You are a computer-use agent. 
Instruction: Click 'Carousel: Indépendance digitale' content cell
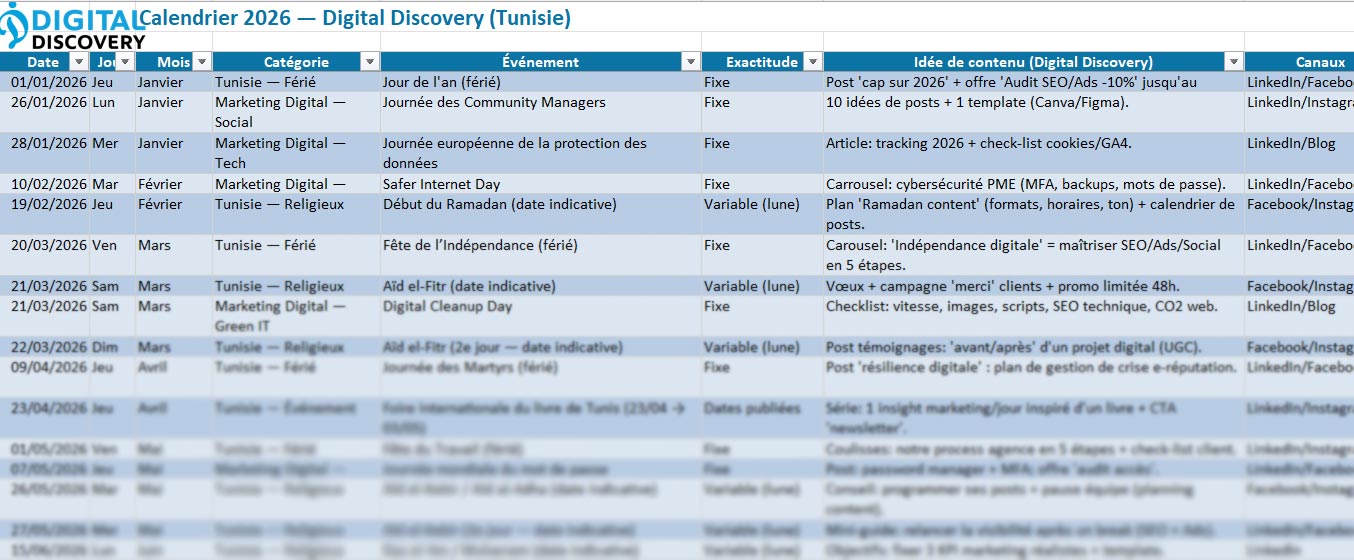(x=1034, y=255)
